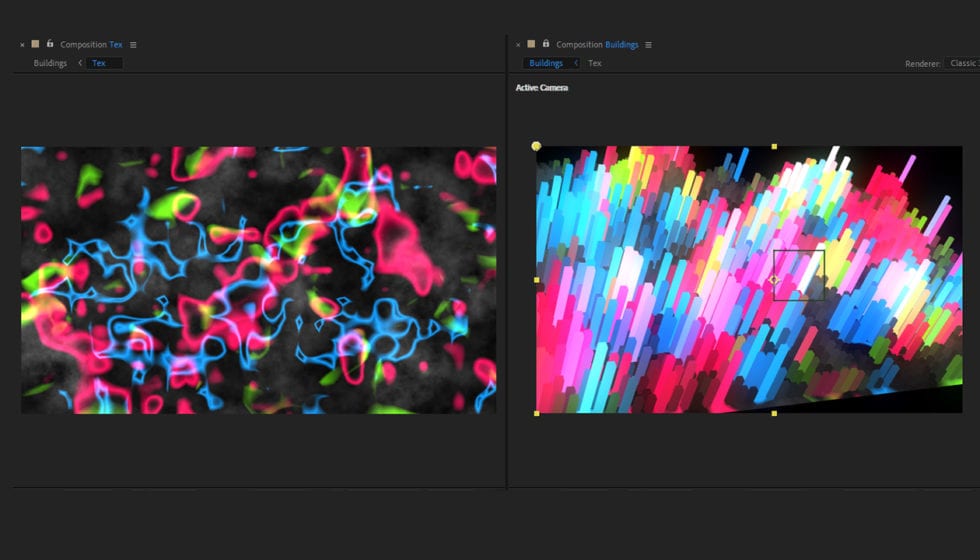
Task: Close the Composition Buildings panel
Action: point(518,45)
